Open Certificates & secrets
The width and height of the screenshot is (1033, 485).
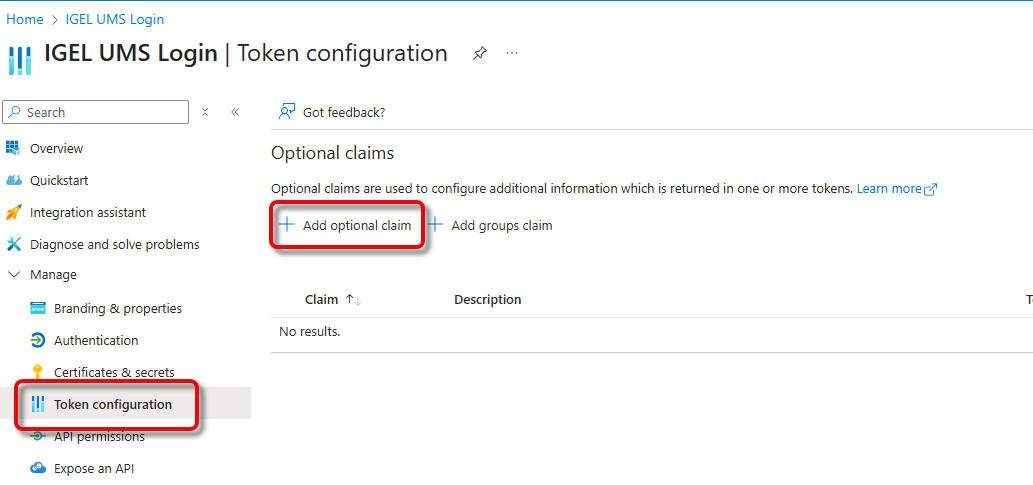pos(114,372)
